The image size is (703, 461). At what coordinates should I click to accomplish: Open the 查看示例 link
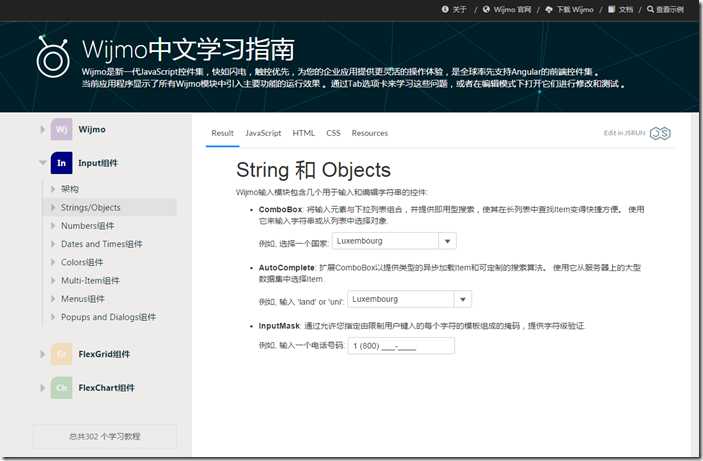click(670, 9)
